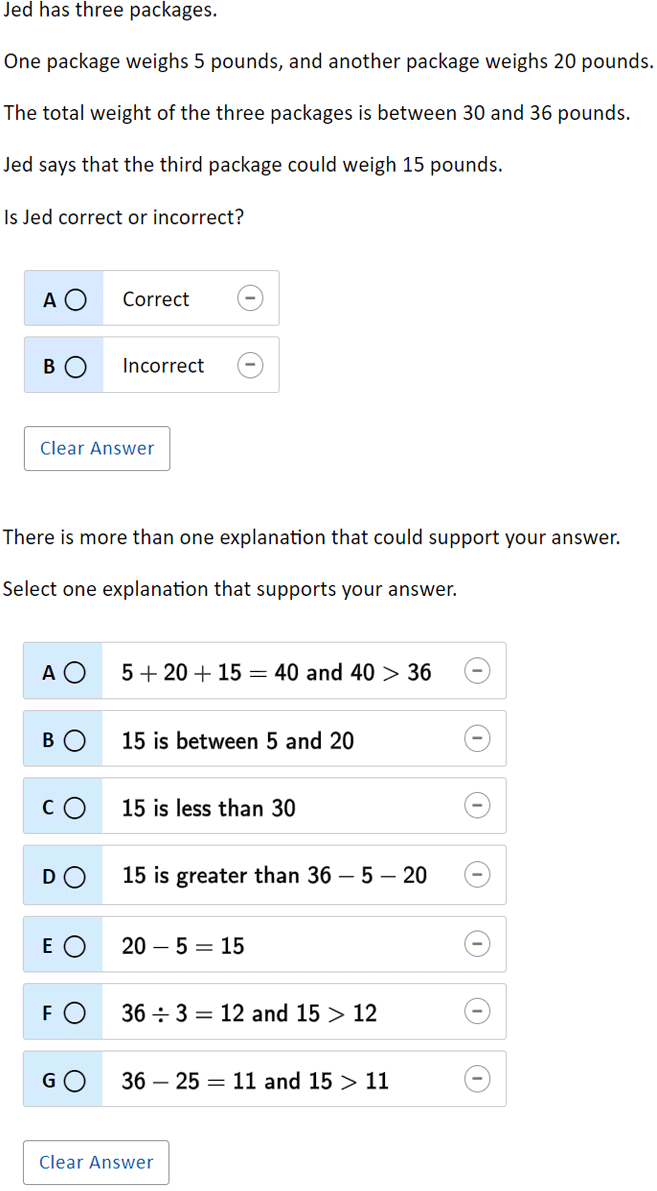Strike out the 20 − 5 = 15 explanation
The image size is (657, 1191).
(x=477, y=944)
